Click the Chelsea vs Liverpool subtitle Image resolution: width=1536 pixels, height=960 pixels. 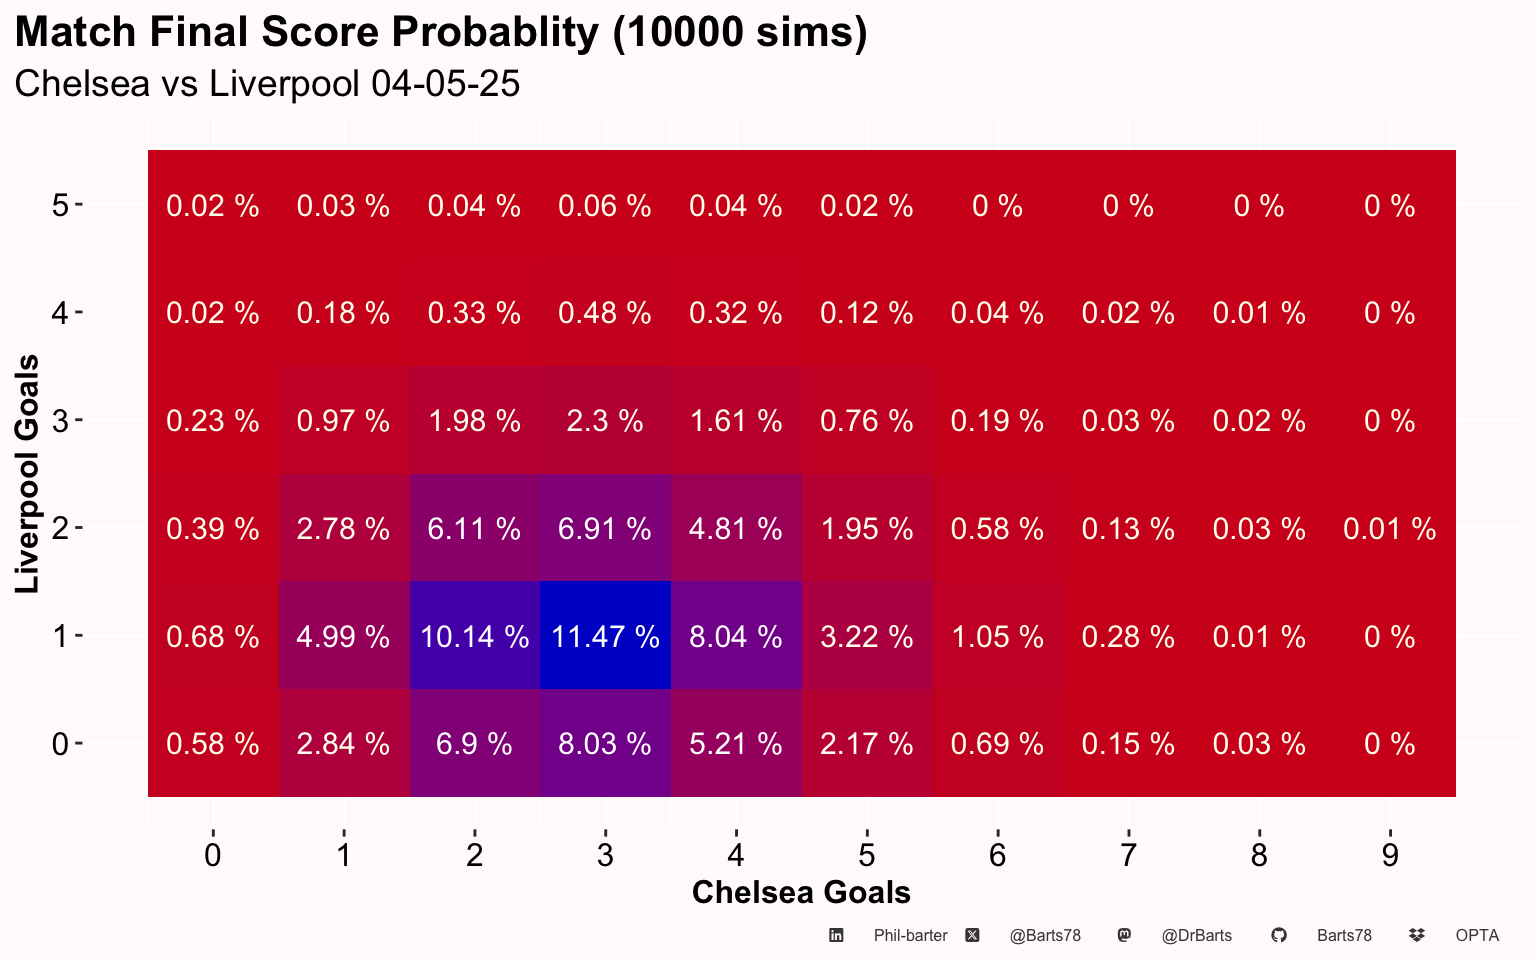(x=267, y=83)
